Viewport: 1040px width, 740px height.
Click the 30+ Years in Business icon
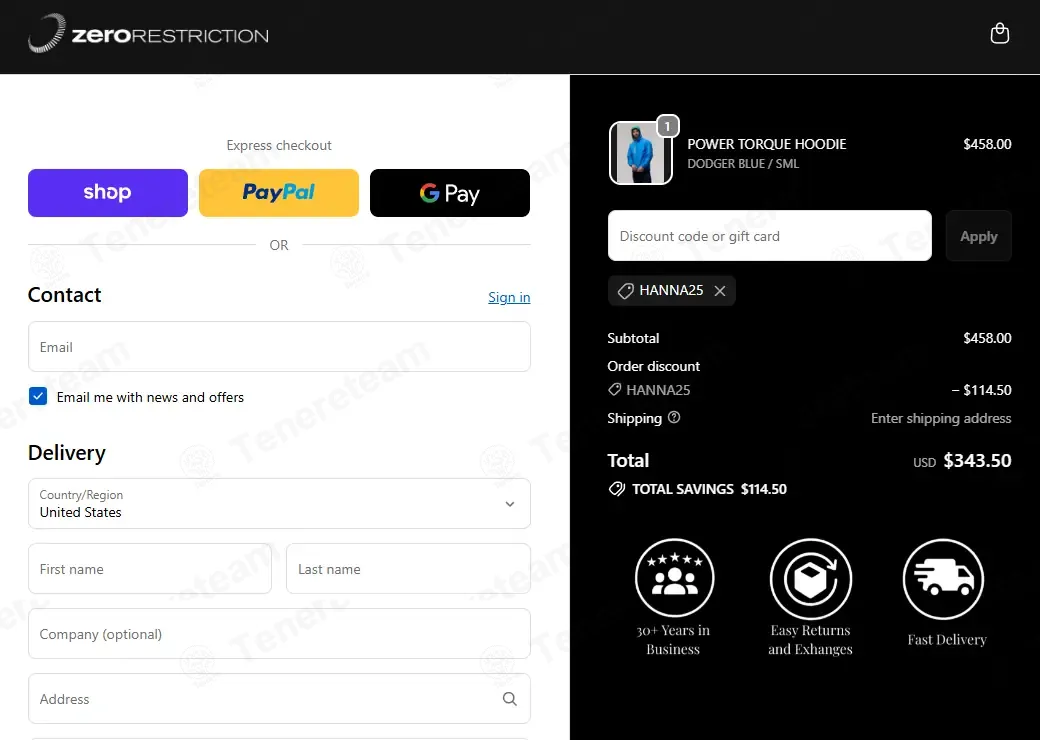674,578
